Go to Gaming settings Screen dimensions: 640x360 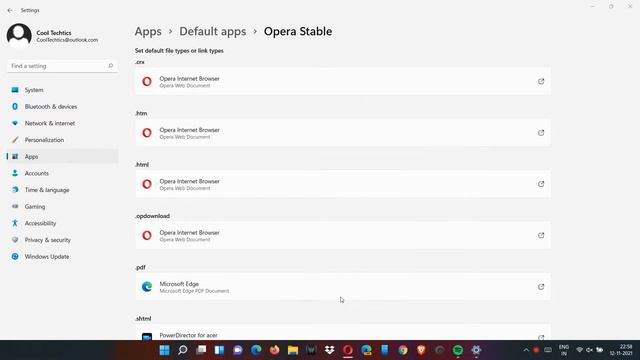(62, 207)
